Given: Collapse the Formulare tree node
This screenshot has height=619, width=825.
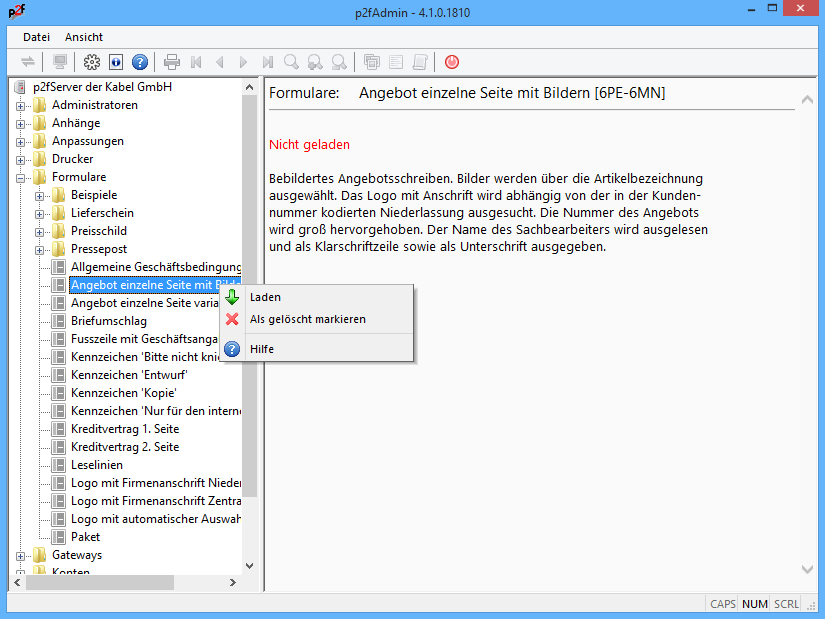Looking at the screenshot, I should [x=21, y=178].
